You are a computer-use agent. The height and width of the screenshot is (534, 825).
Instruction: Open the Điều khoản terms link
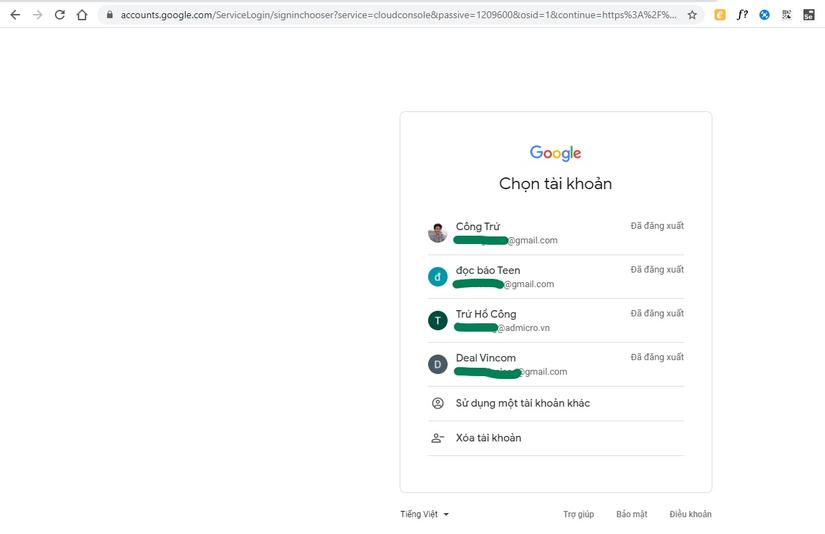[690, 514]
